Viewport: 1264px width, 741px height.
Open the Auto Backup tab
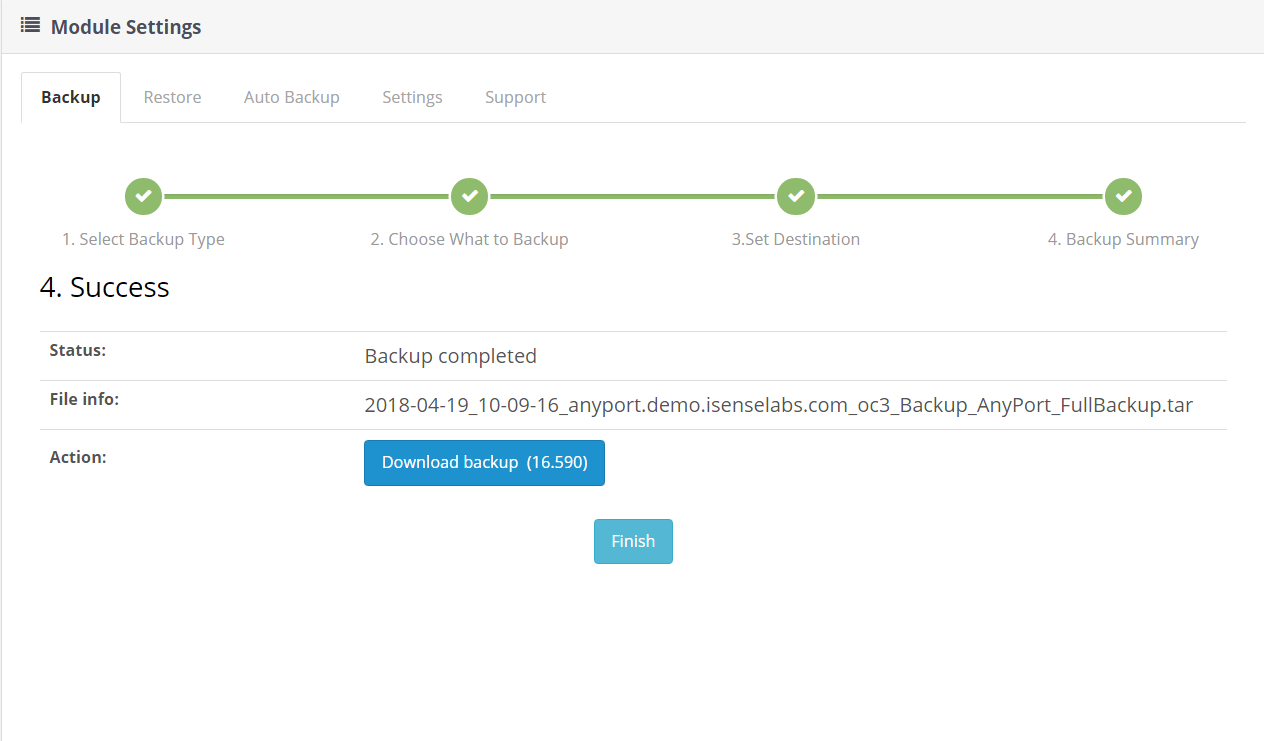(292, 97)
